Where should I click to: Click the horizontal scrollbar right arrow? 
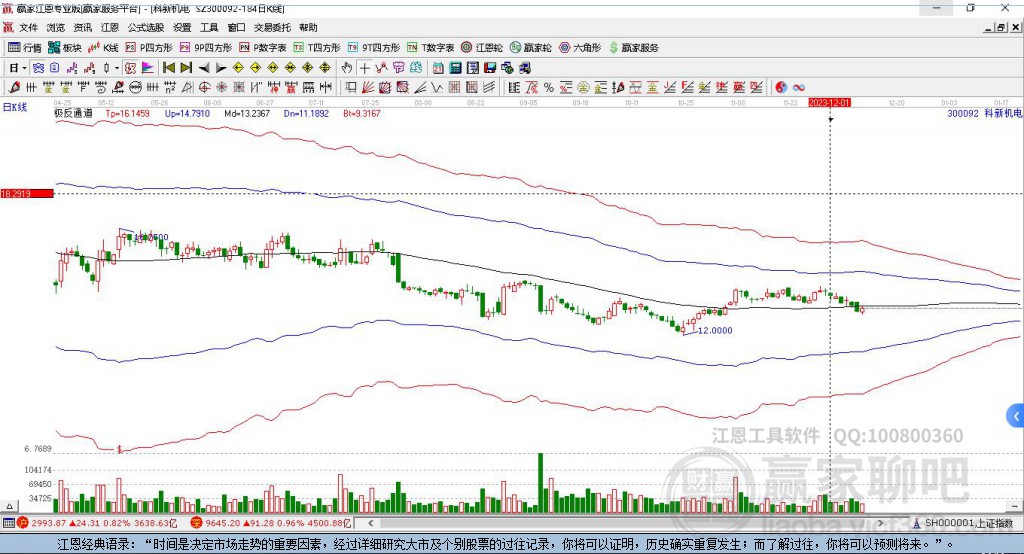pos(880,523)
